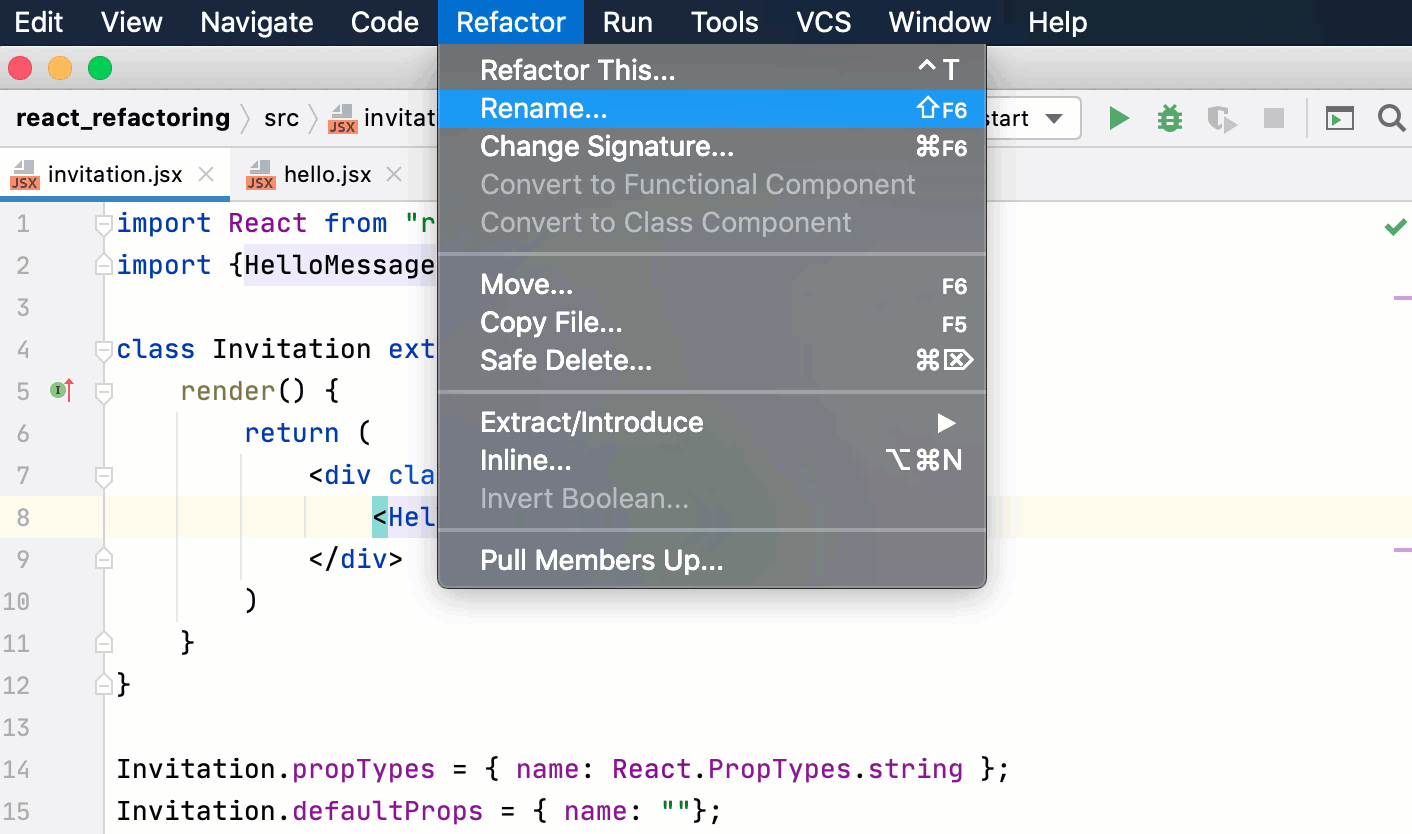This screenshot has width=1412, height=834.
Task: Navigate to src via the breadcrumb
Action: (281, 117)
